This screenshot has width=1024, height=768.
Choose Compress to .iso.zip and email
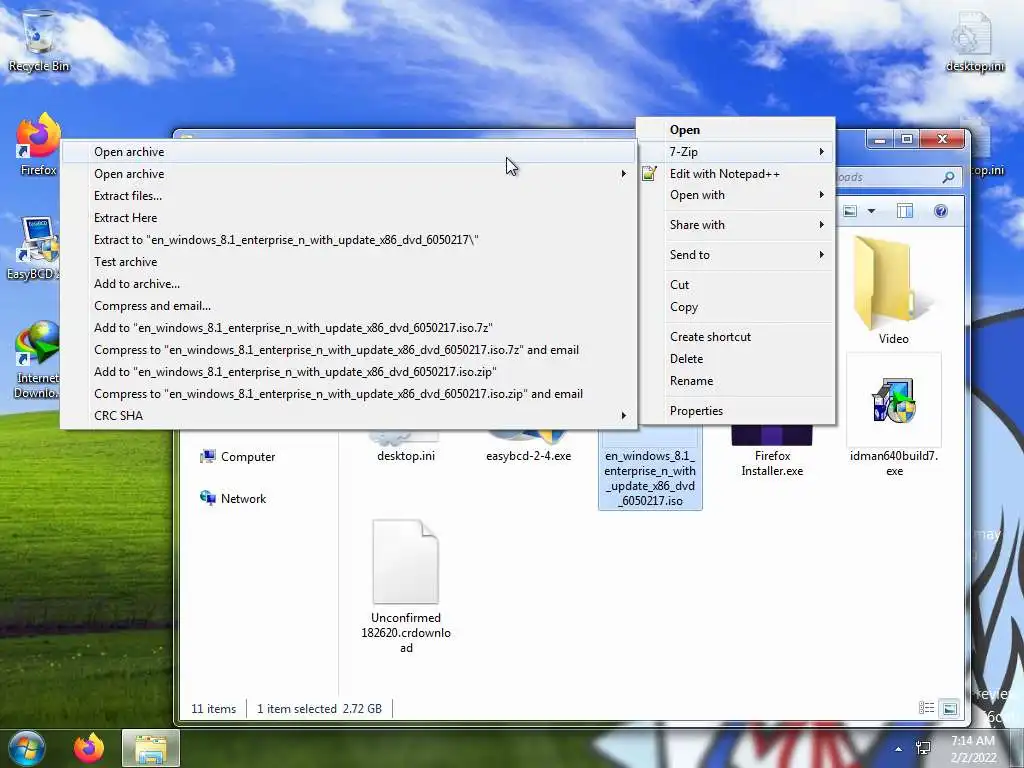click(x=348, y=394)
